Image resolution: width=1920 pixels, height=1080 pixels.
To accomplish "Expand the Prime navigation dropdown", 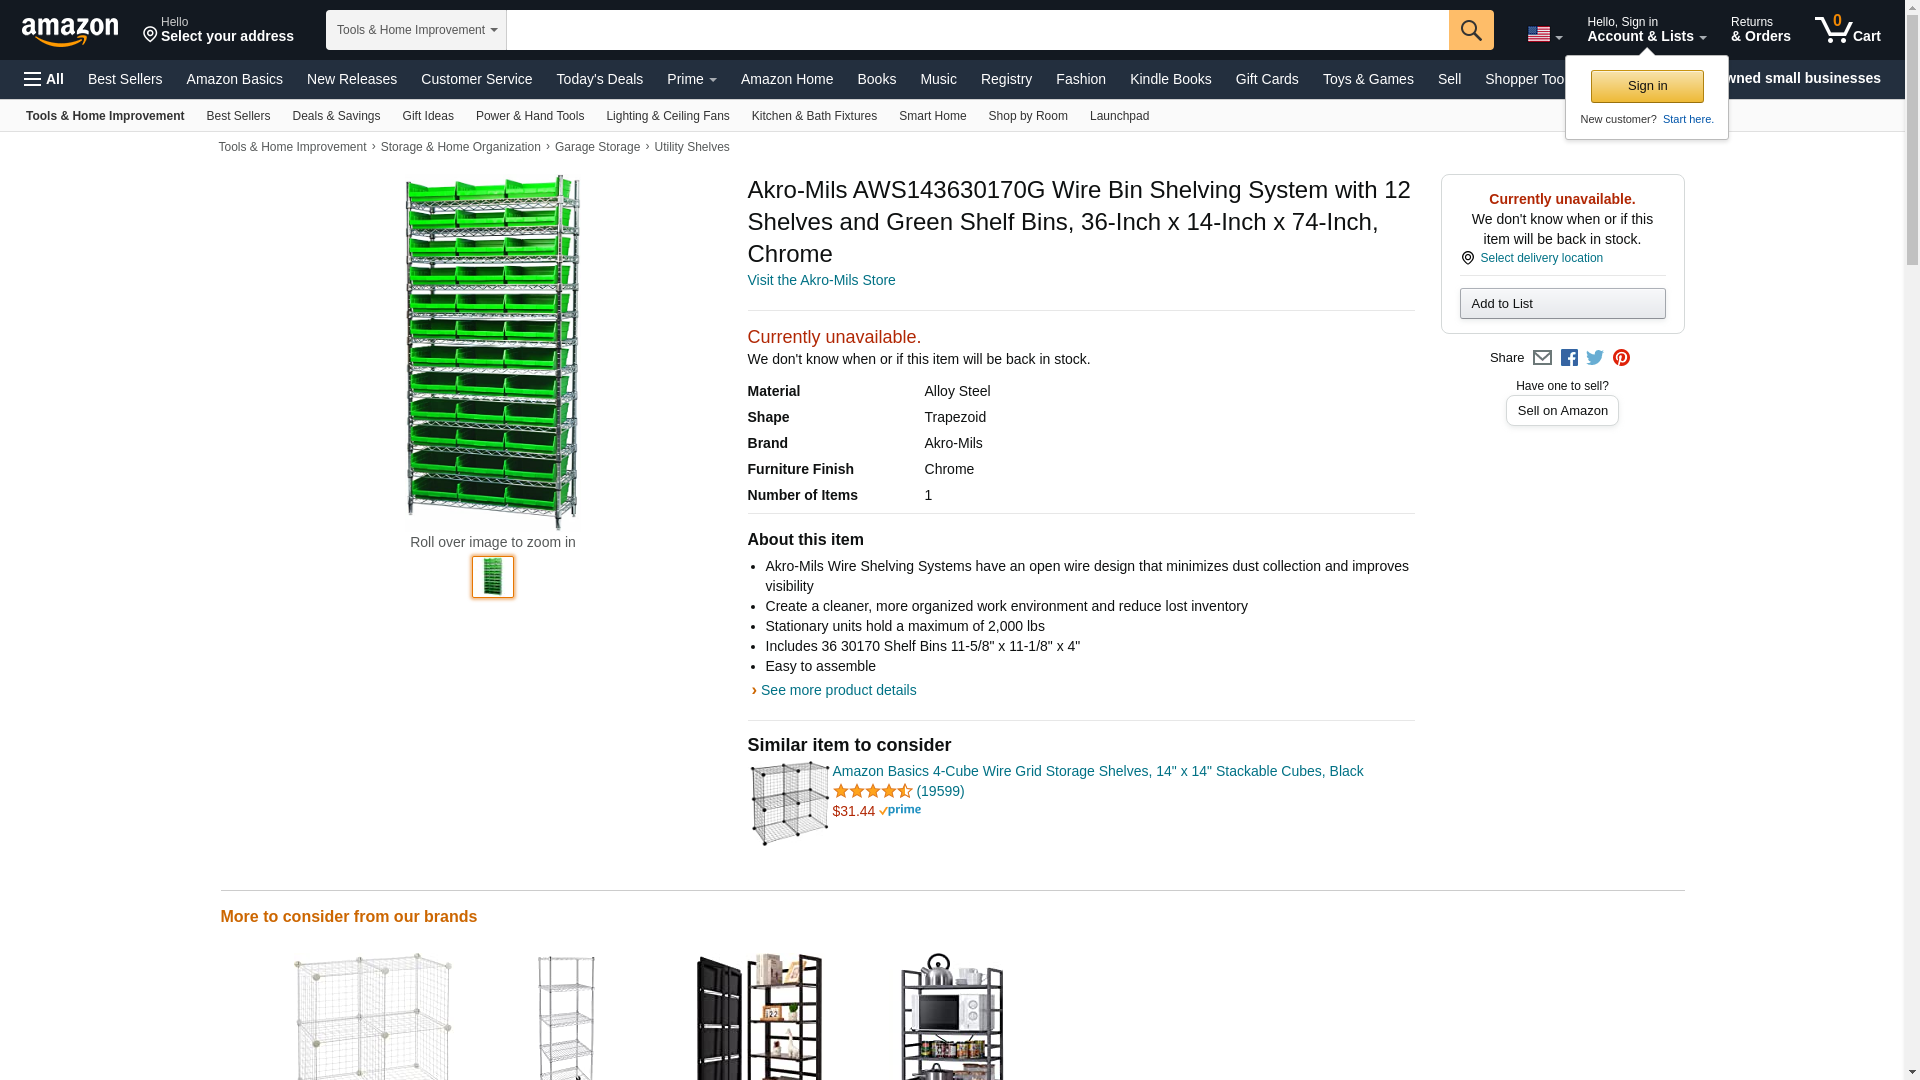I will tap(691, 79).
